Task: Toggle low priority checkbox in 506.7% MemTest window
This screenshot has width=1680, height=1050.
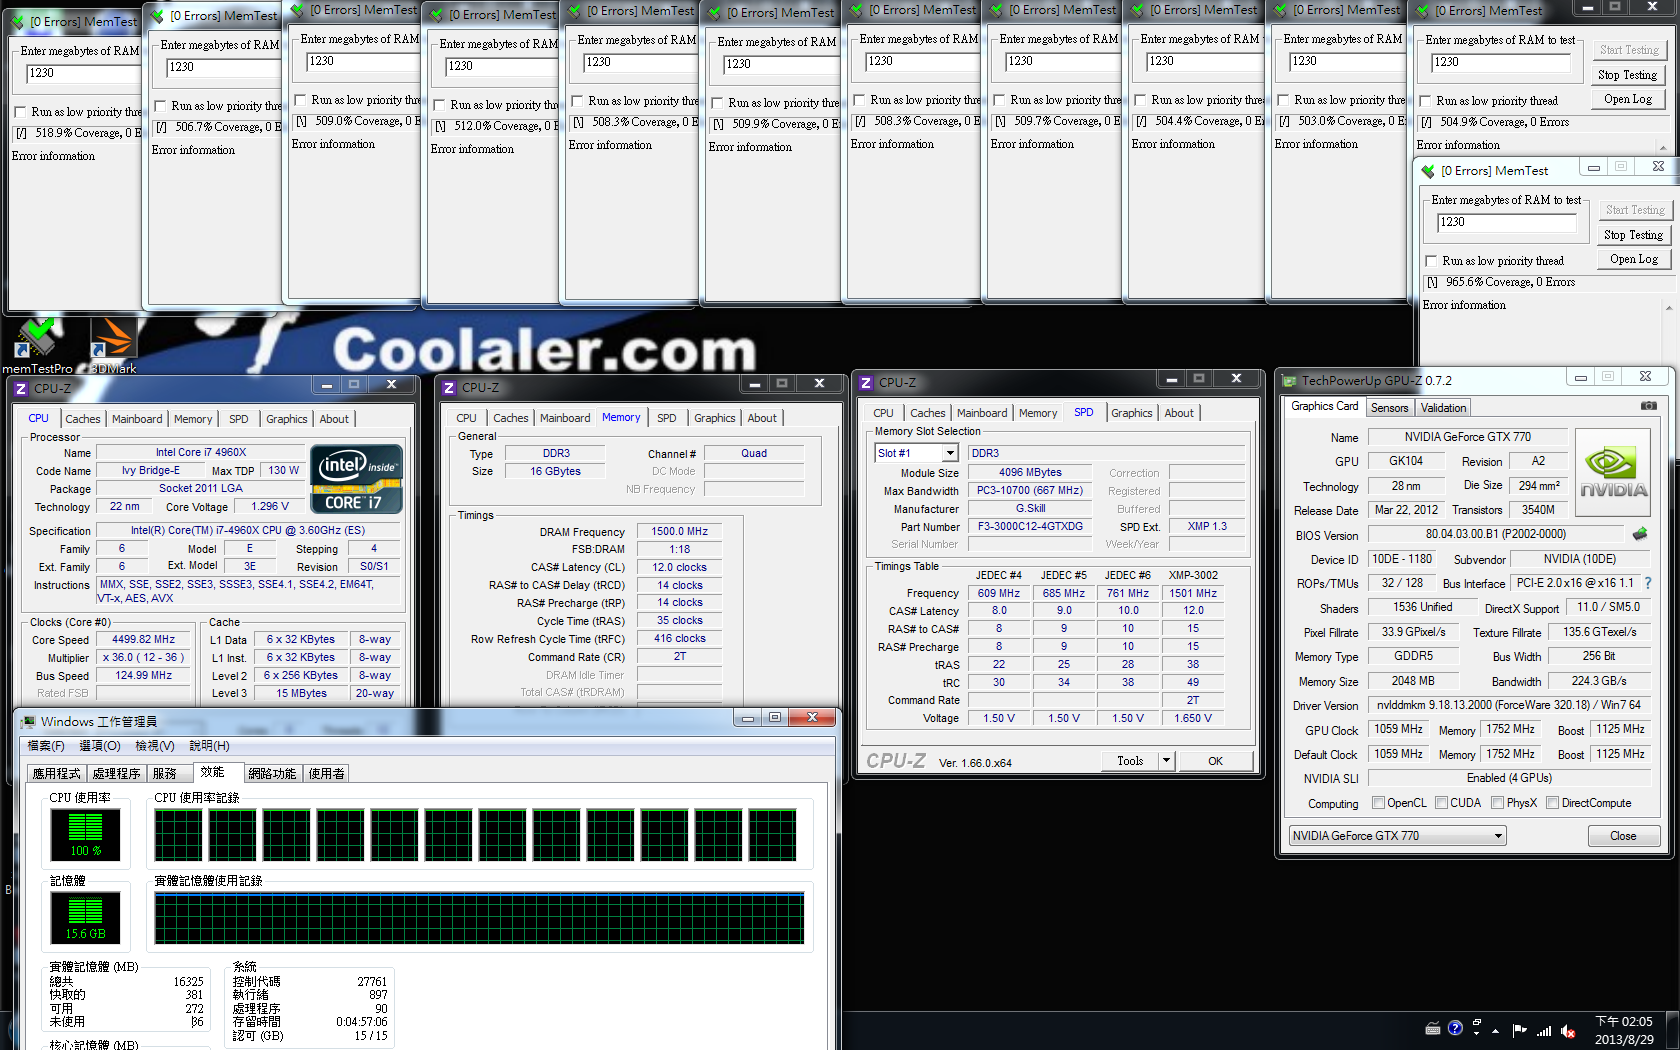Action: [160, 106]
